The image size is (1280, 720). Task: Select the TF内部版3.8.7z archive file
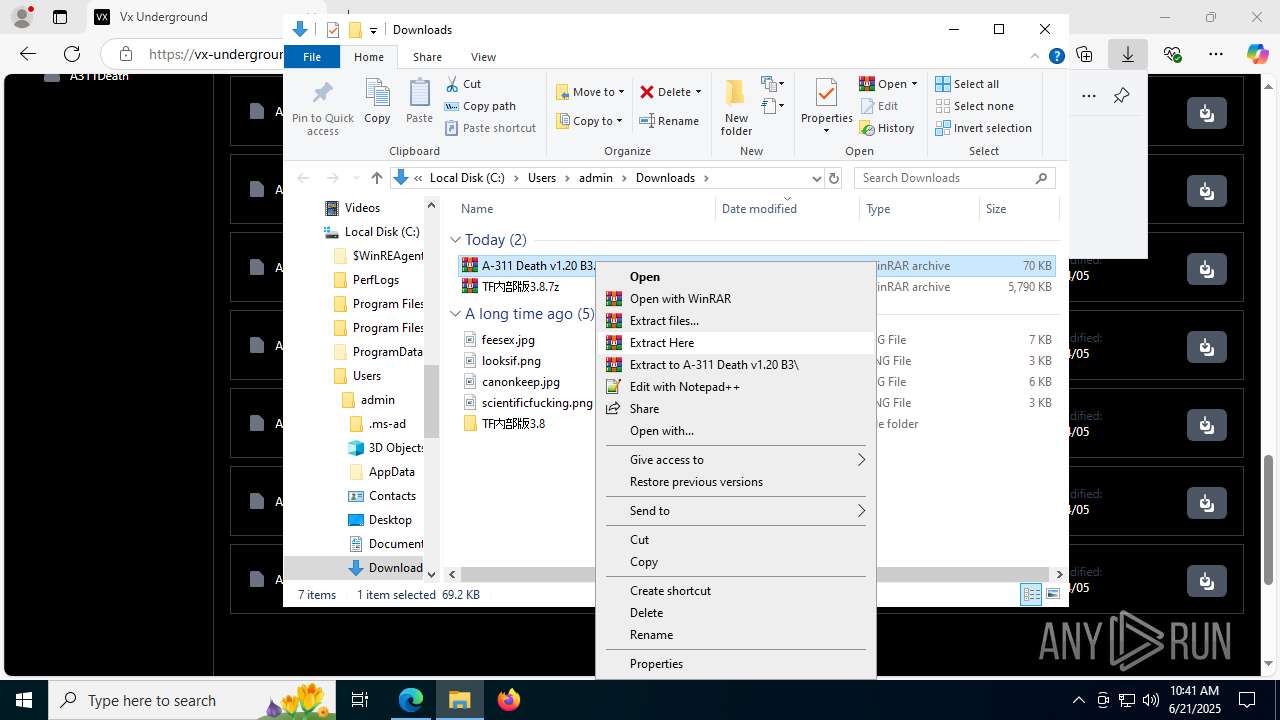pos(520,287)
